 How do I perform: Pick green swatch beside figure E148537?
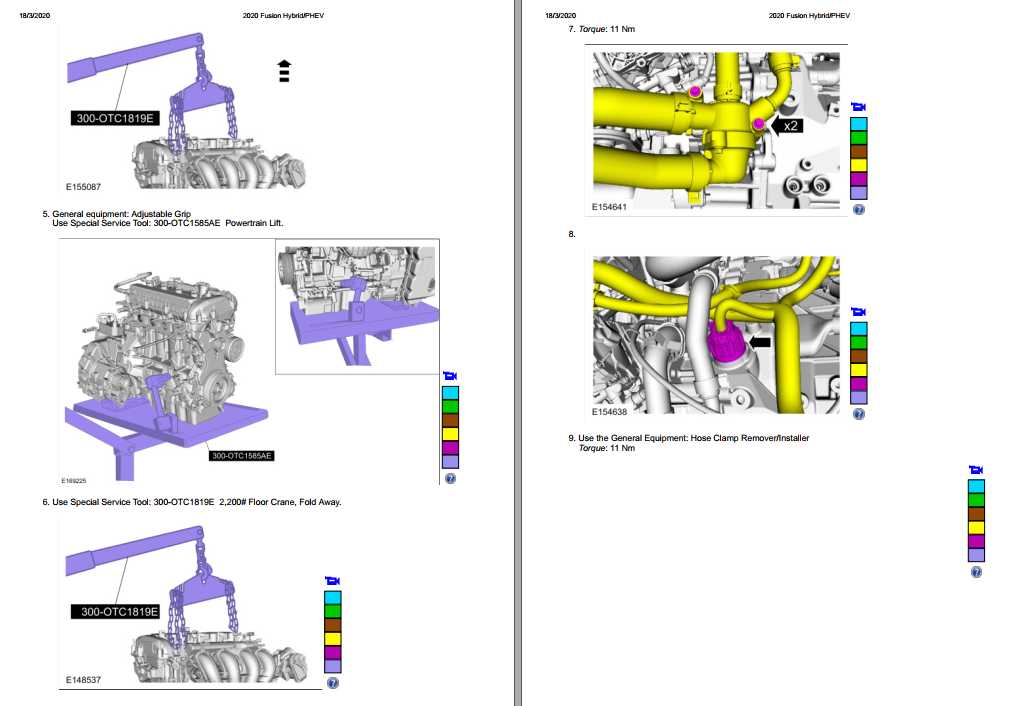(333, 612)
